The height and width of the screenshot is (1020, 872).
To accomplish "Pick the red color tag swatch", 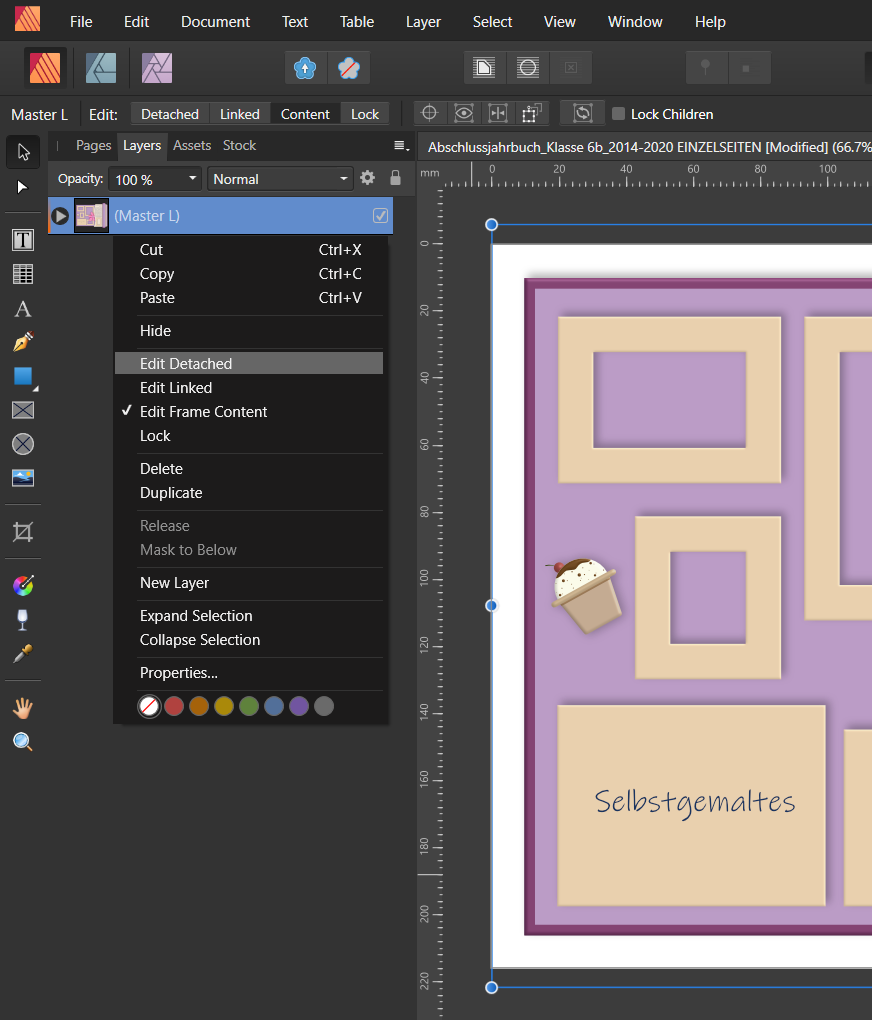I will (174, 707).
